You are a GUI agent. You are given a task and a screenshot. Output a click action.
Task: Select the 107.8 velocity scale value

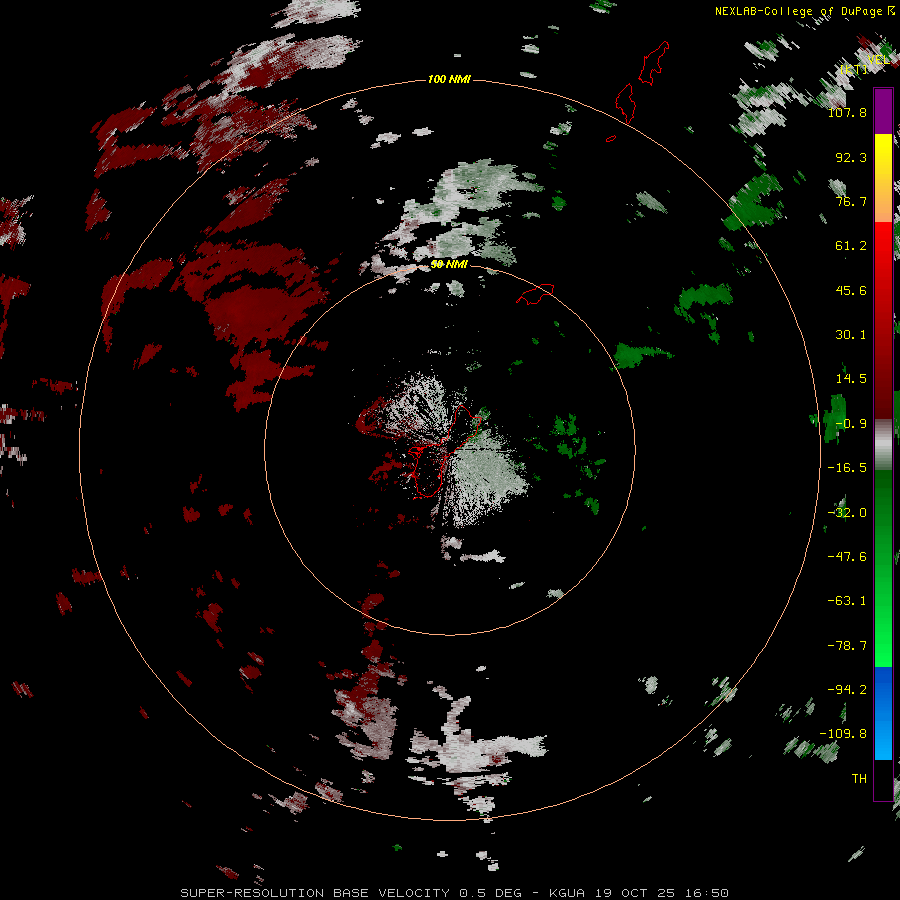[x=847, y=112]
